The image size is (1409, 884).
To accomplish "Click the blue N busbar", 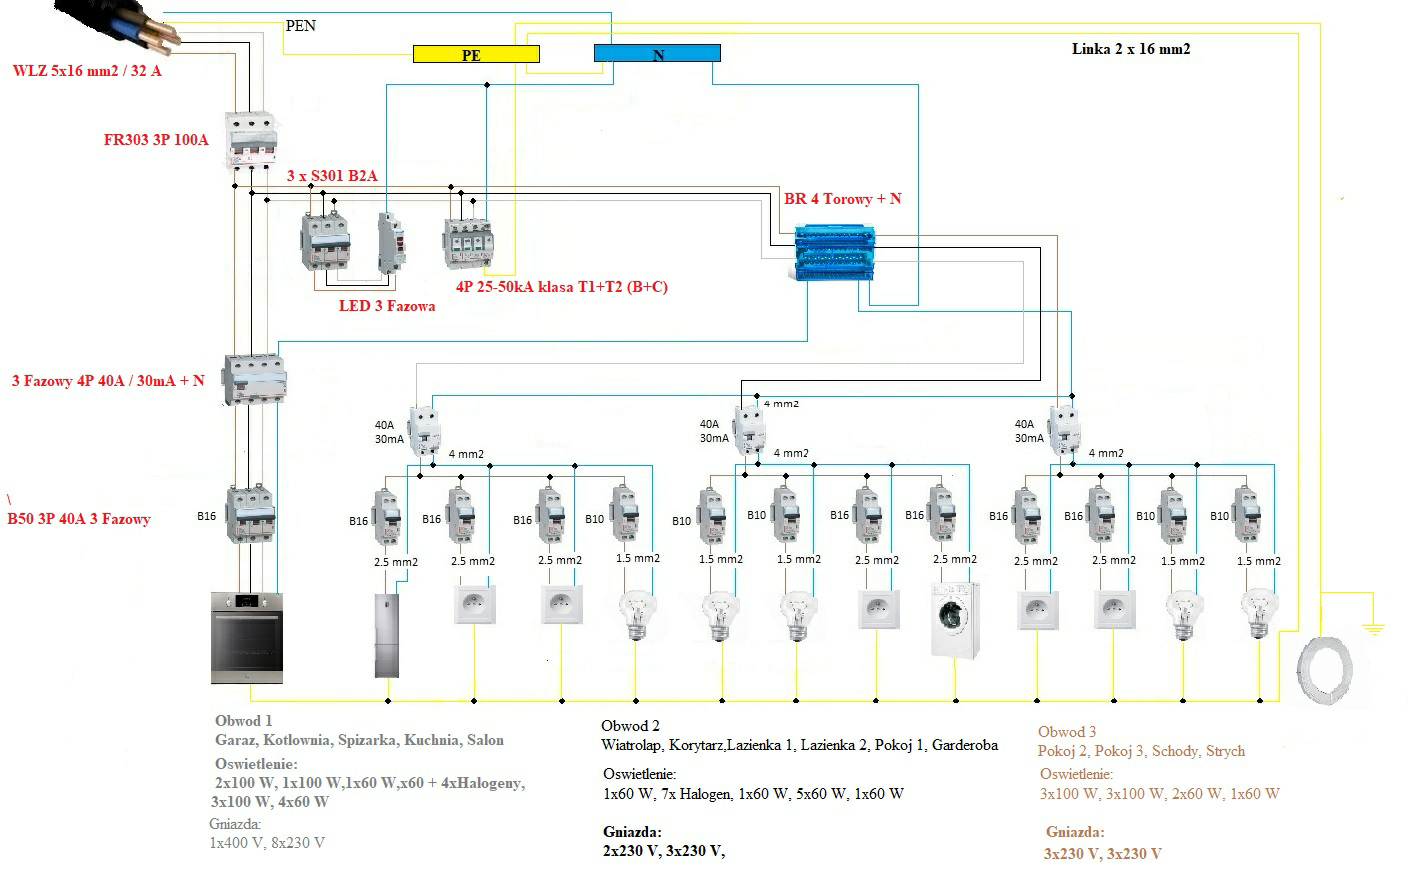I will tap(657, 54).
